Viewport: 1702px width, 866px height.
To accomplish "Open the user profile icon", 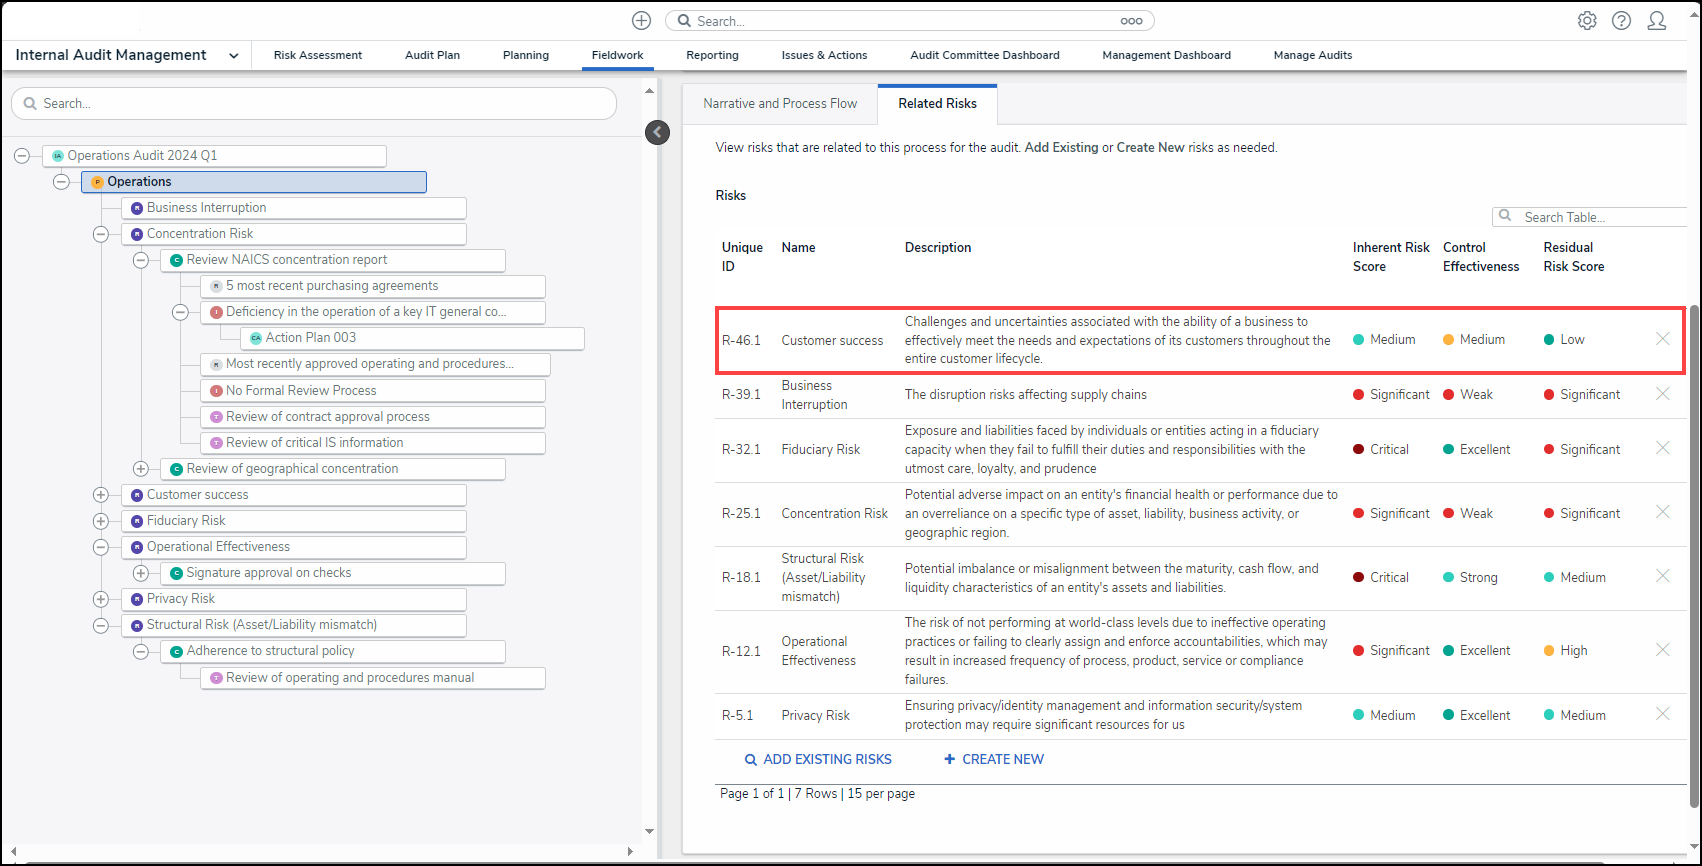I will click(1656, 21).
